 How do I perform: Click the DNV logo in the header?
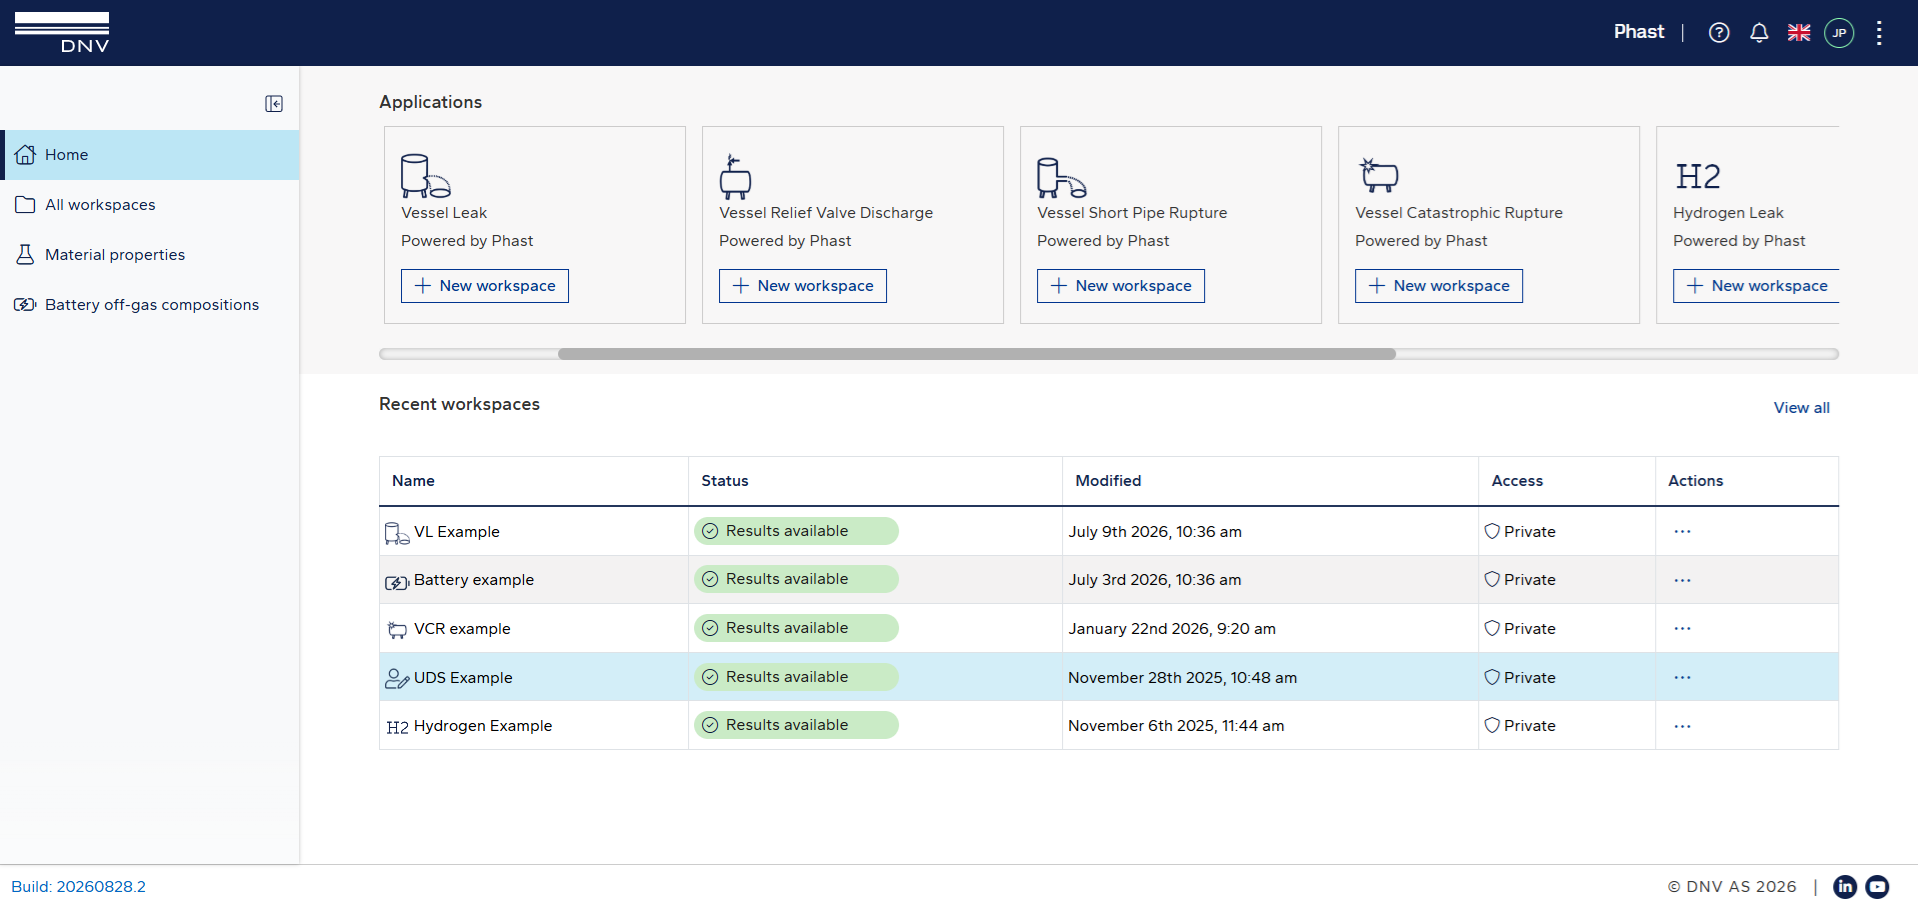click(x=62, y=32)
